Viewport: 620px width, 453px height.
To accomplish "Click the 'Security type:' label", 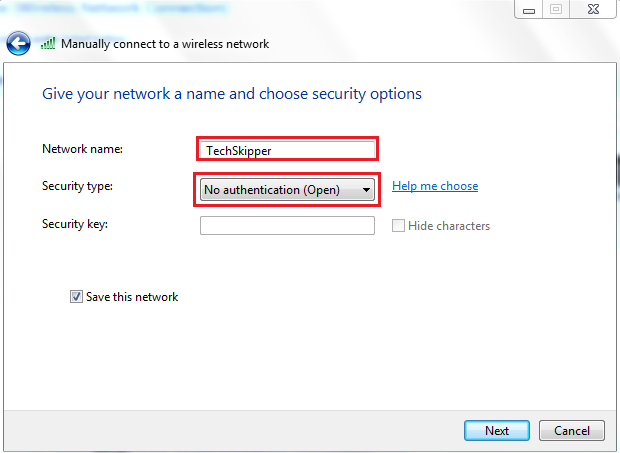I will 77,186.
